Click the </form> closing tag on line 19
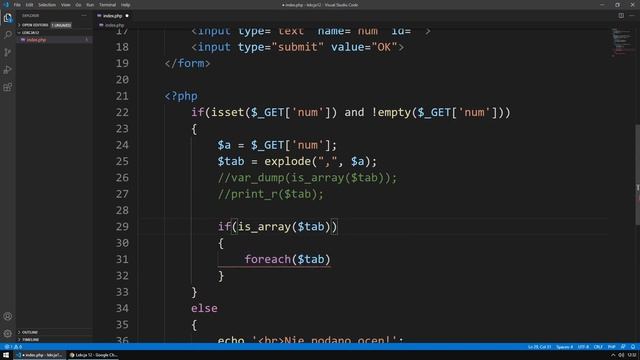This screenshot has width=640, height=360. (x=187, y=63)
